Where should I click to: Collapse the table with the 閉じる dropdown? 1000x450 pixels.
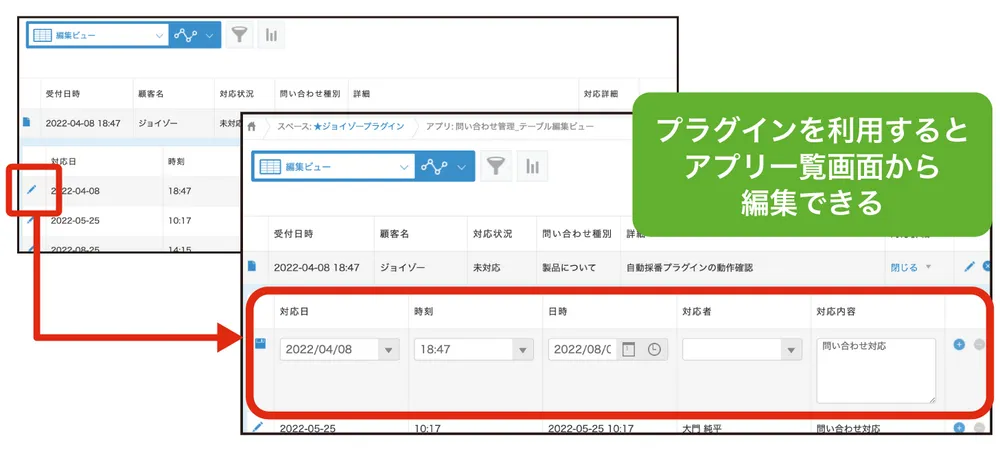pyautogui.click(x=911, y=268)
